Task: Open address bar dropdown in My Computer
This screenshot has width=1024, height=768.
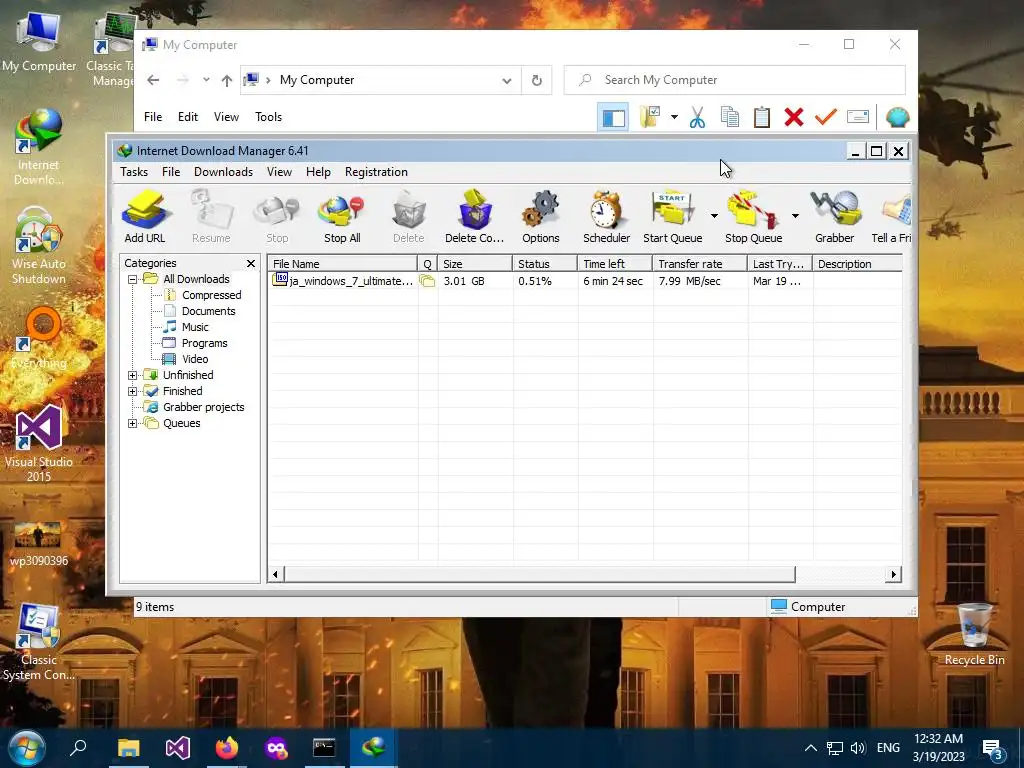Action: click(x=507, y=80)
